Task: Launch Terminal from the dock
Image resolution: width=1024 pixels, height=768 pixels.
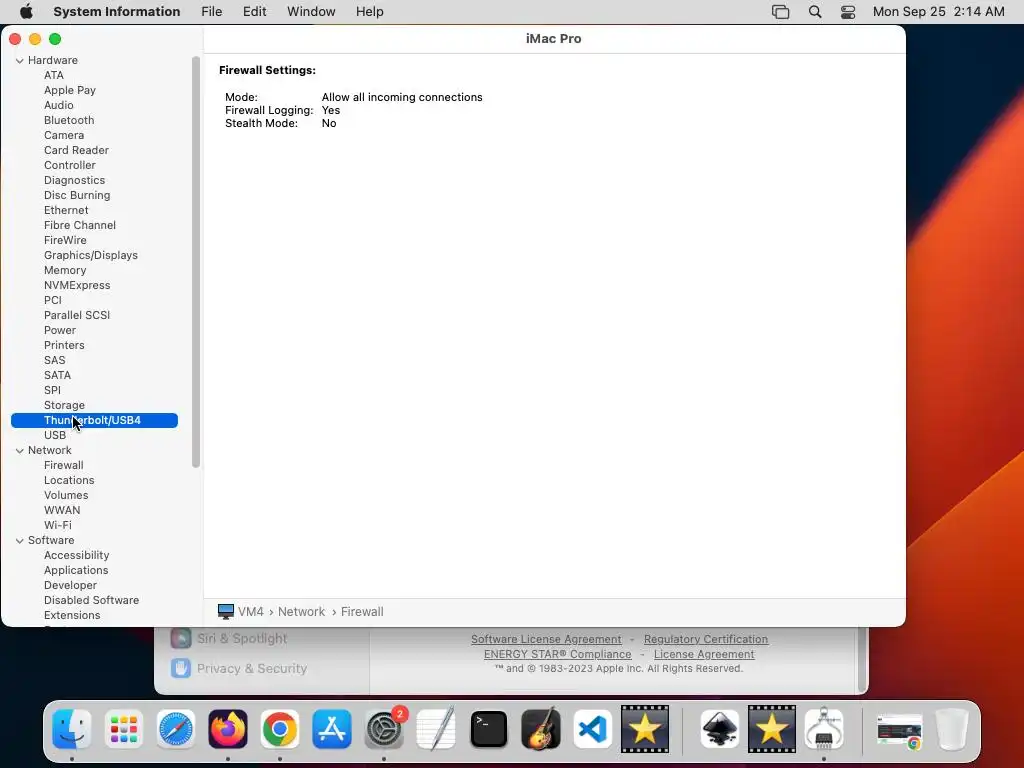Action: (488, 729)
